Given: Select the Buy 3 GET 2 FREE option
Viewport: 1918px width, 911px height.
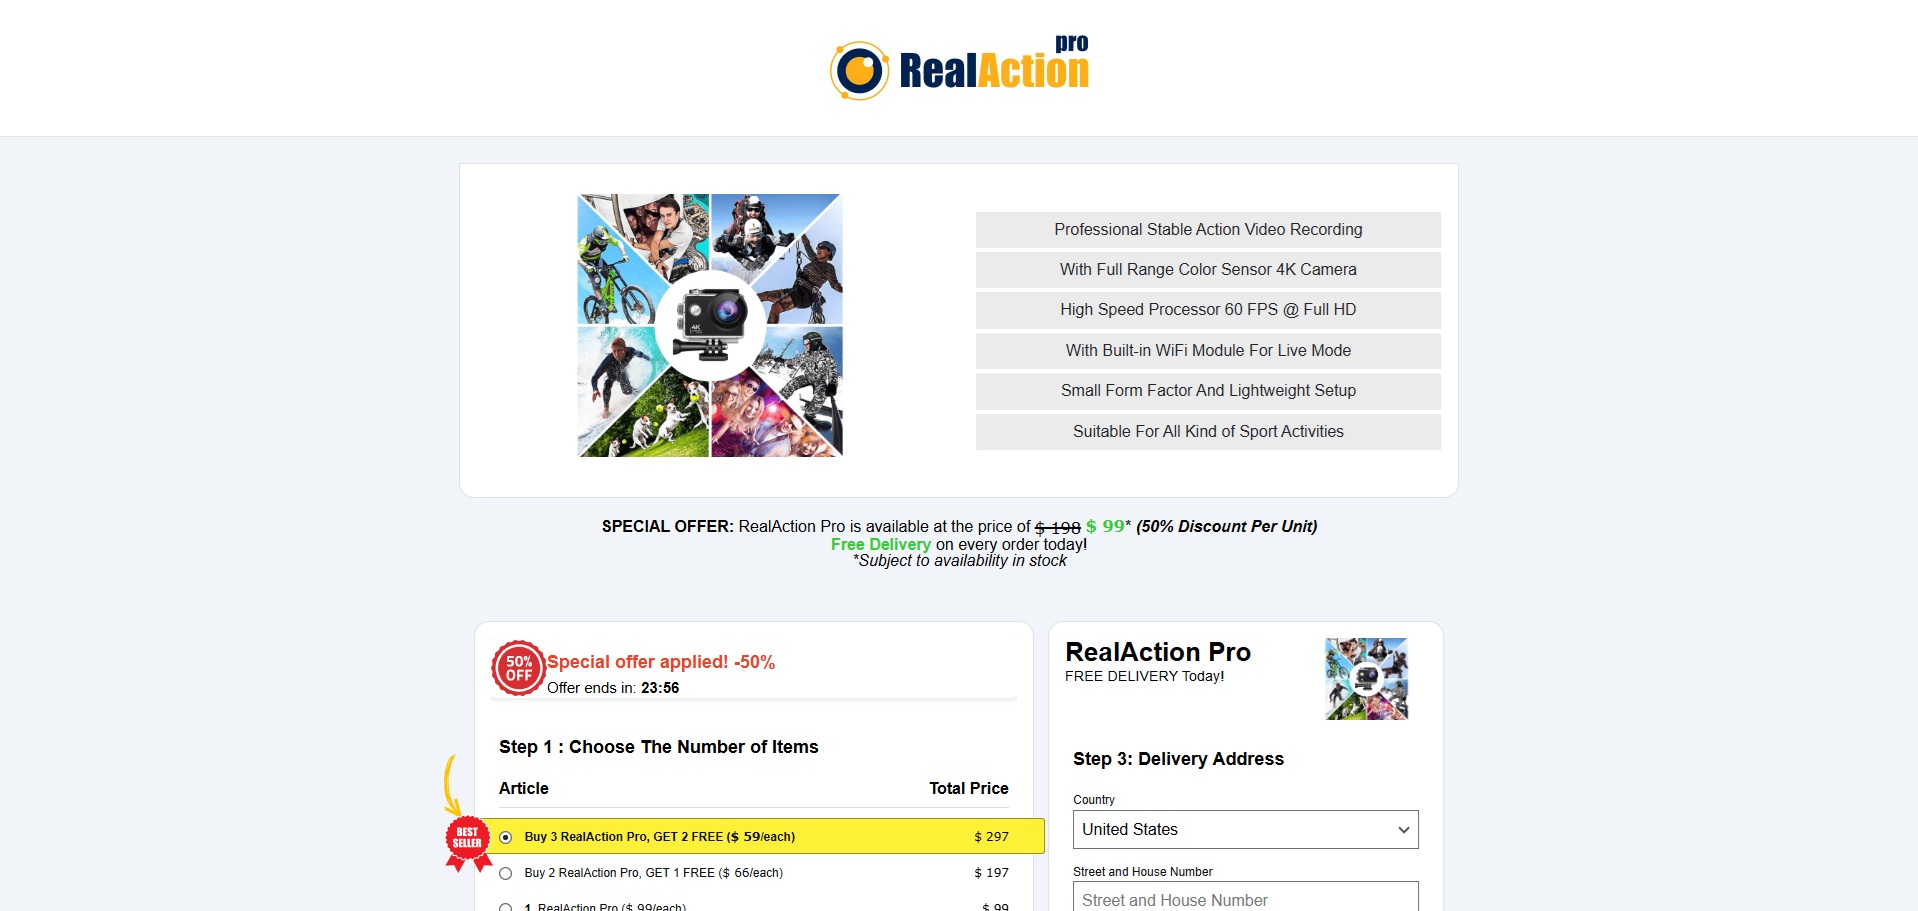Looking at the screenshot, I should (506, 837).
